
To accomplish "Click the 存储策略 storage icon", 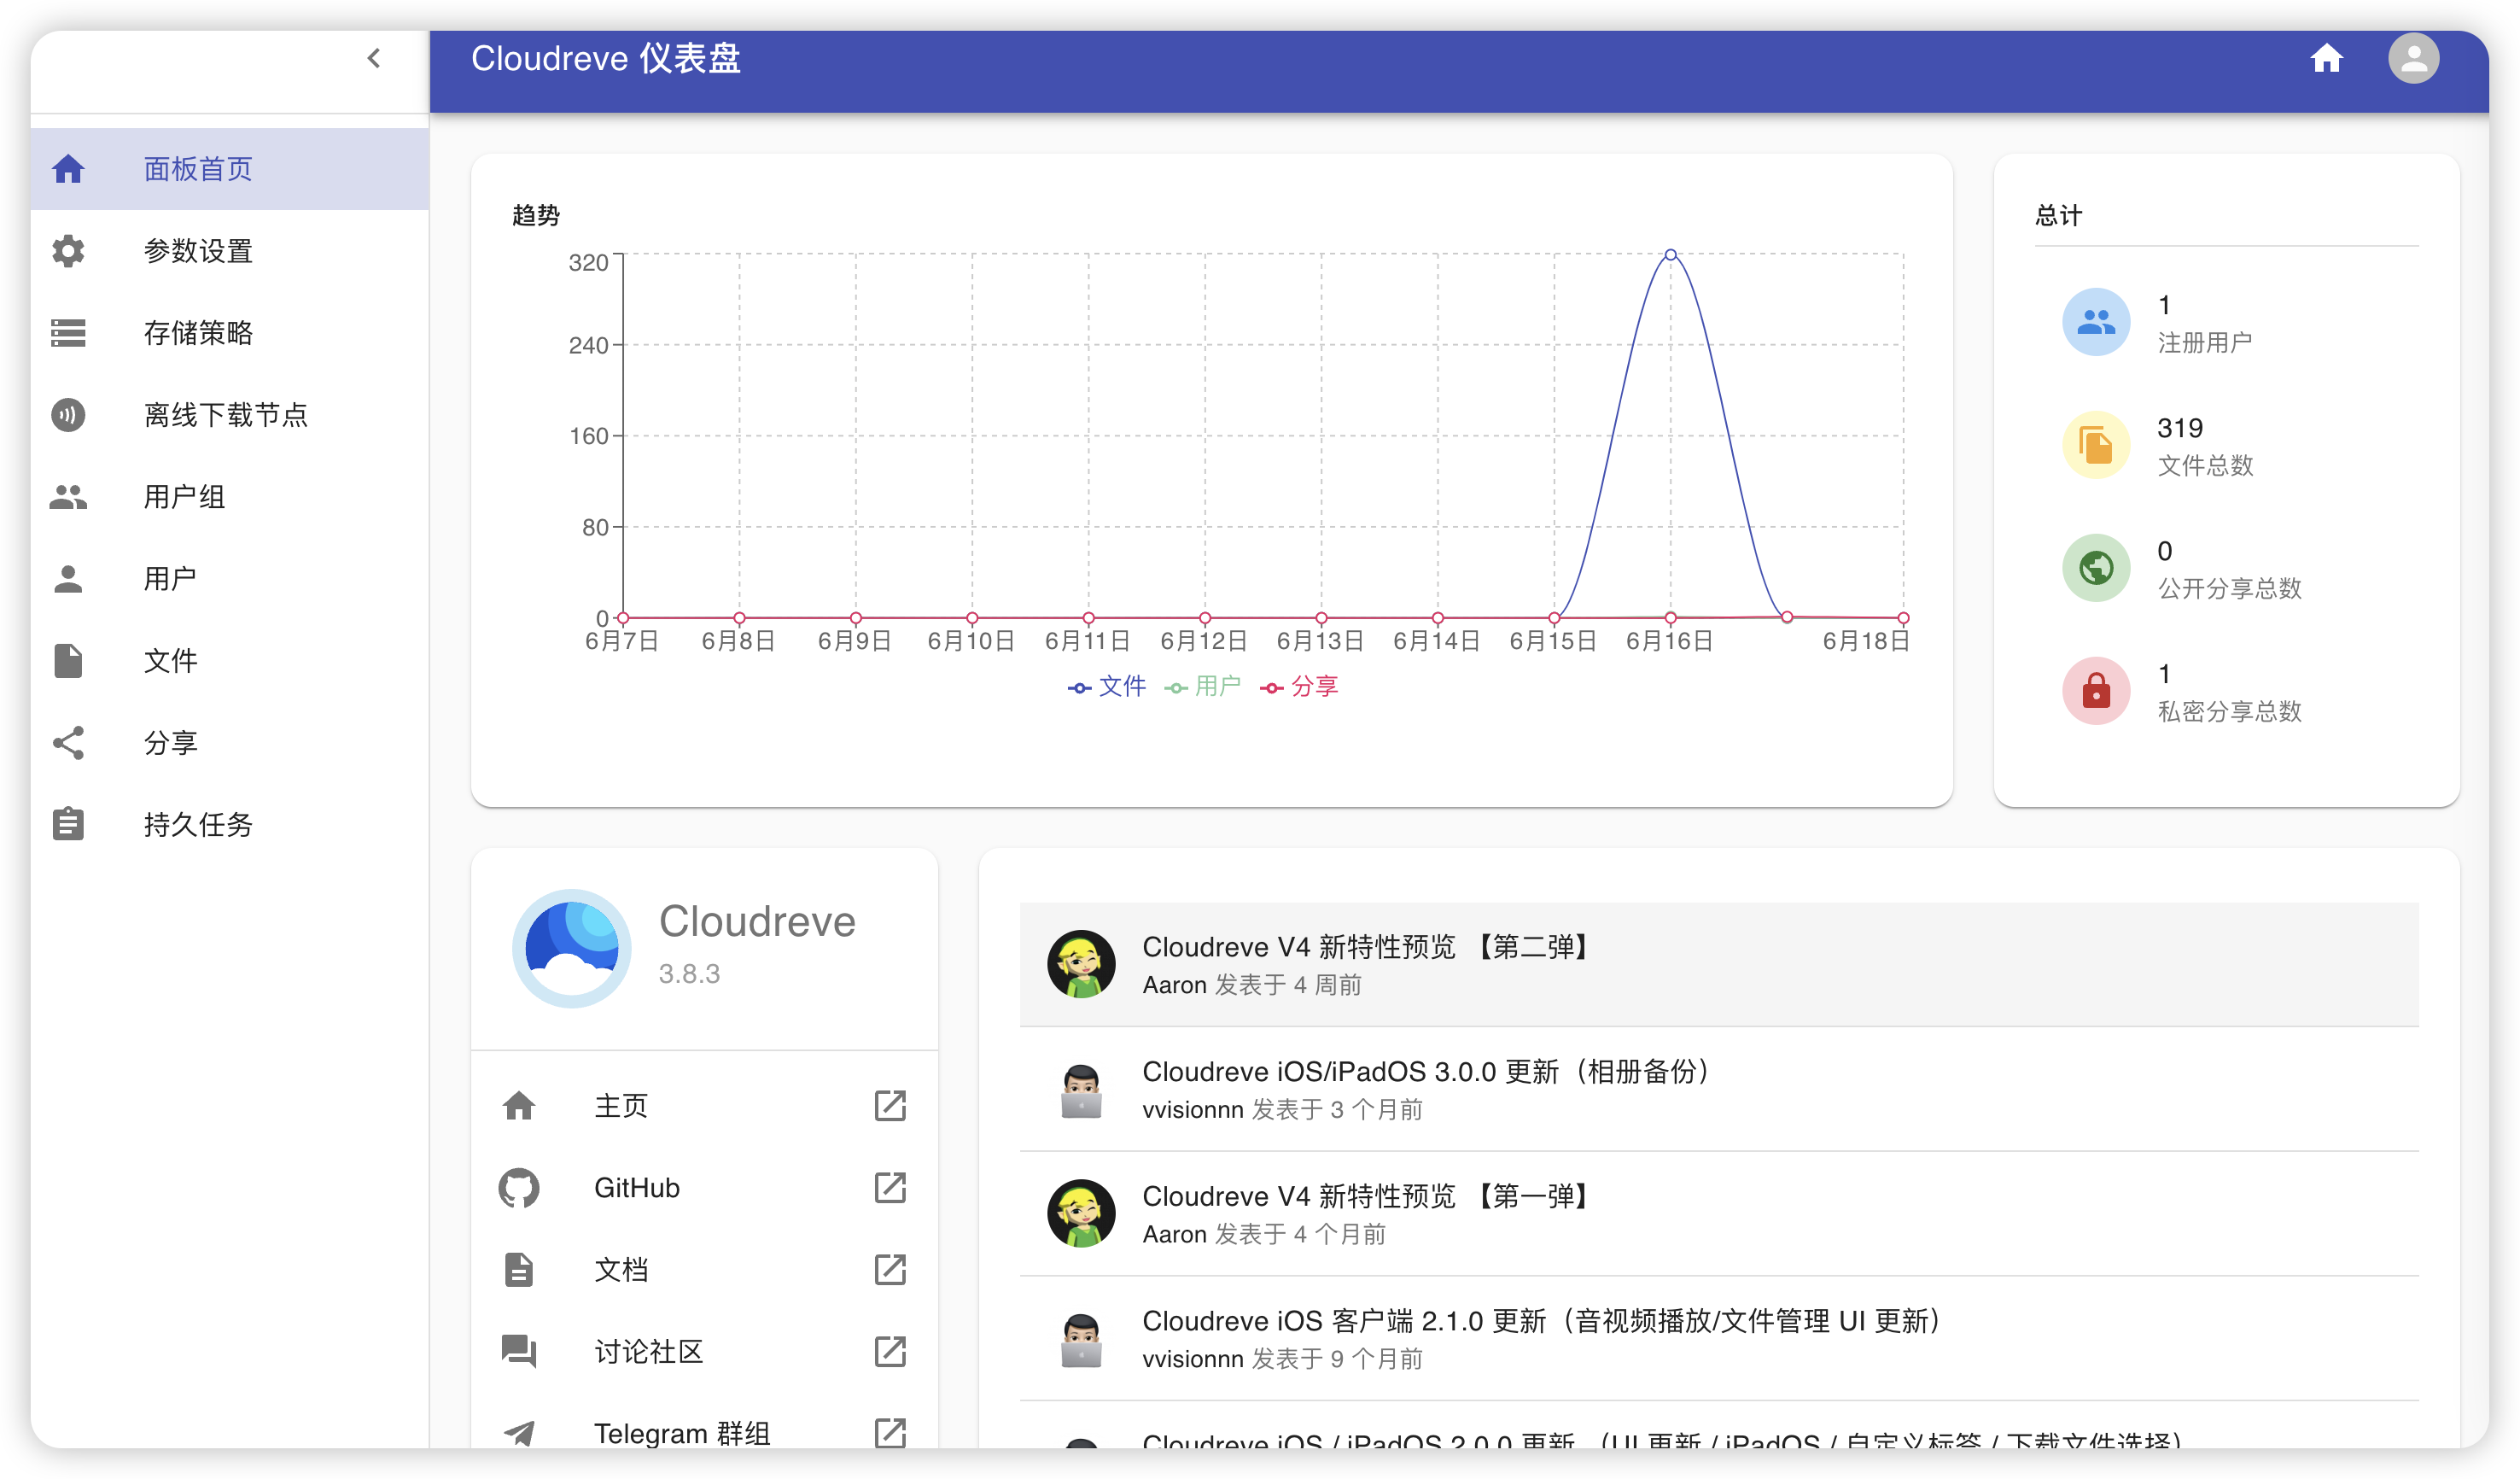I will click(68, 332).
